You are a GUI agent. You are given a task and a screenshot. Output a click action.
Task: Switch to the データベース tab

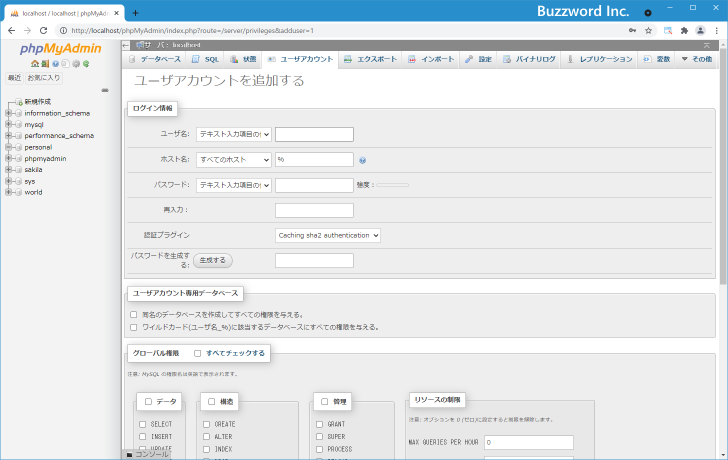pos(155,59)
